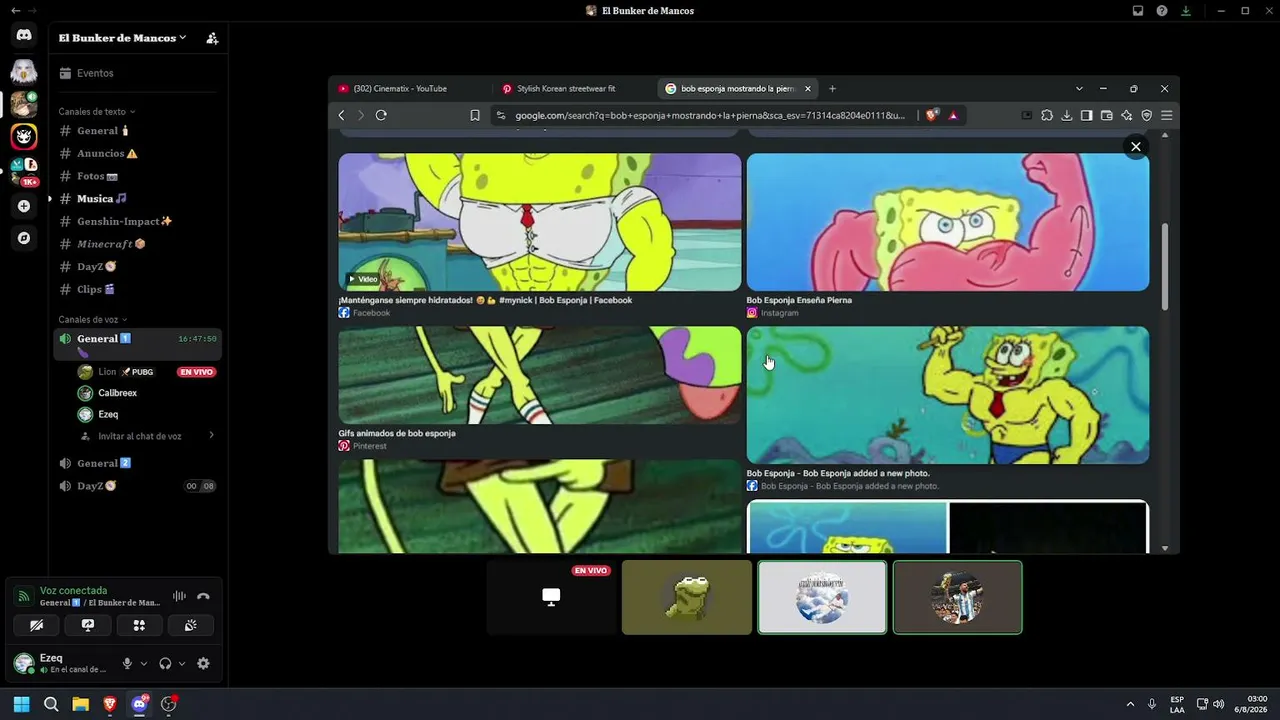The image size is (1280, 720).
Task: Open the browser hamburger menu
Action: point(1166,115)
